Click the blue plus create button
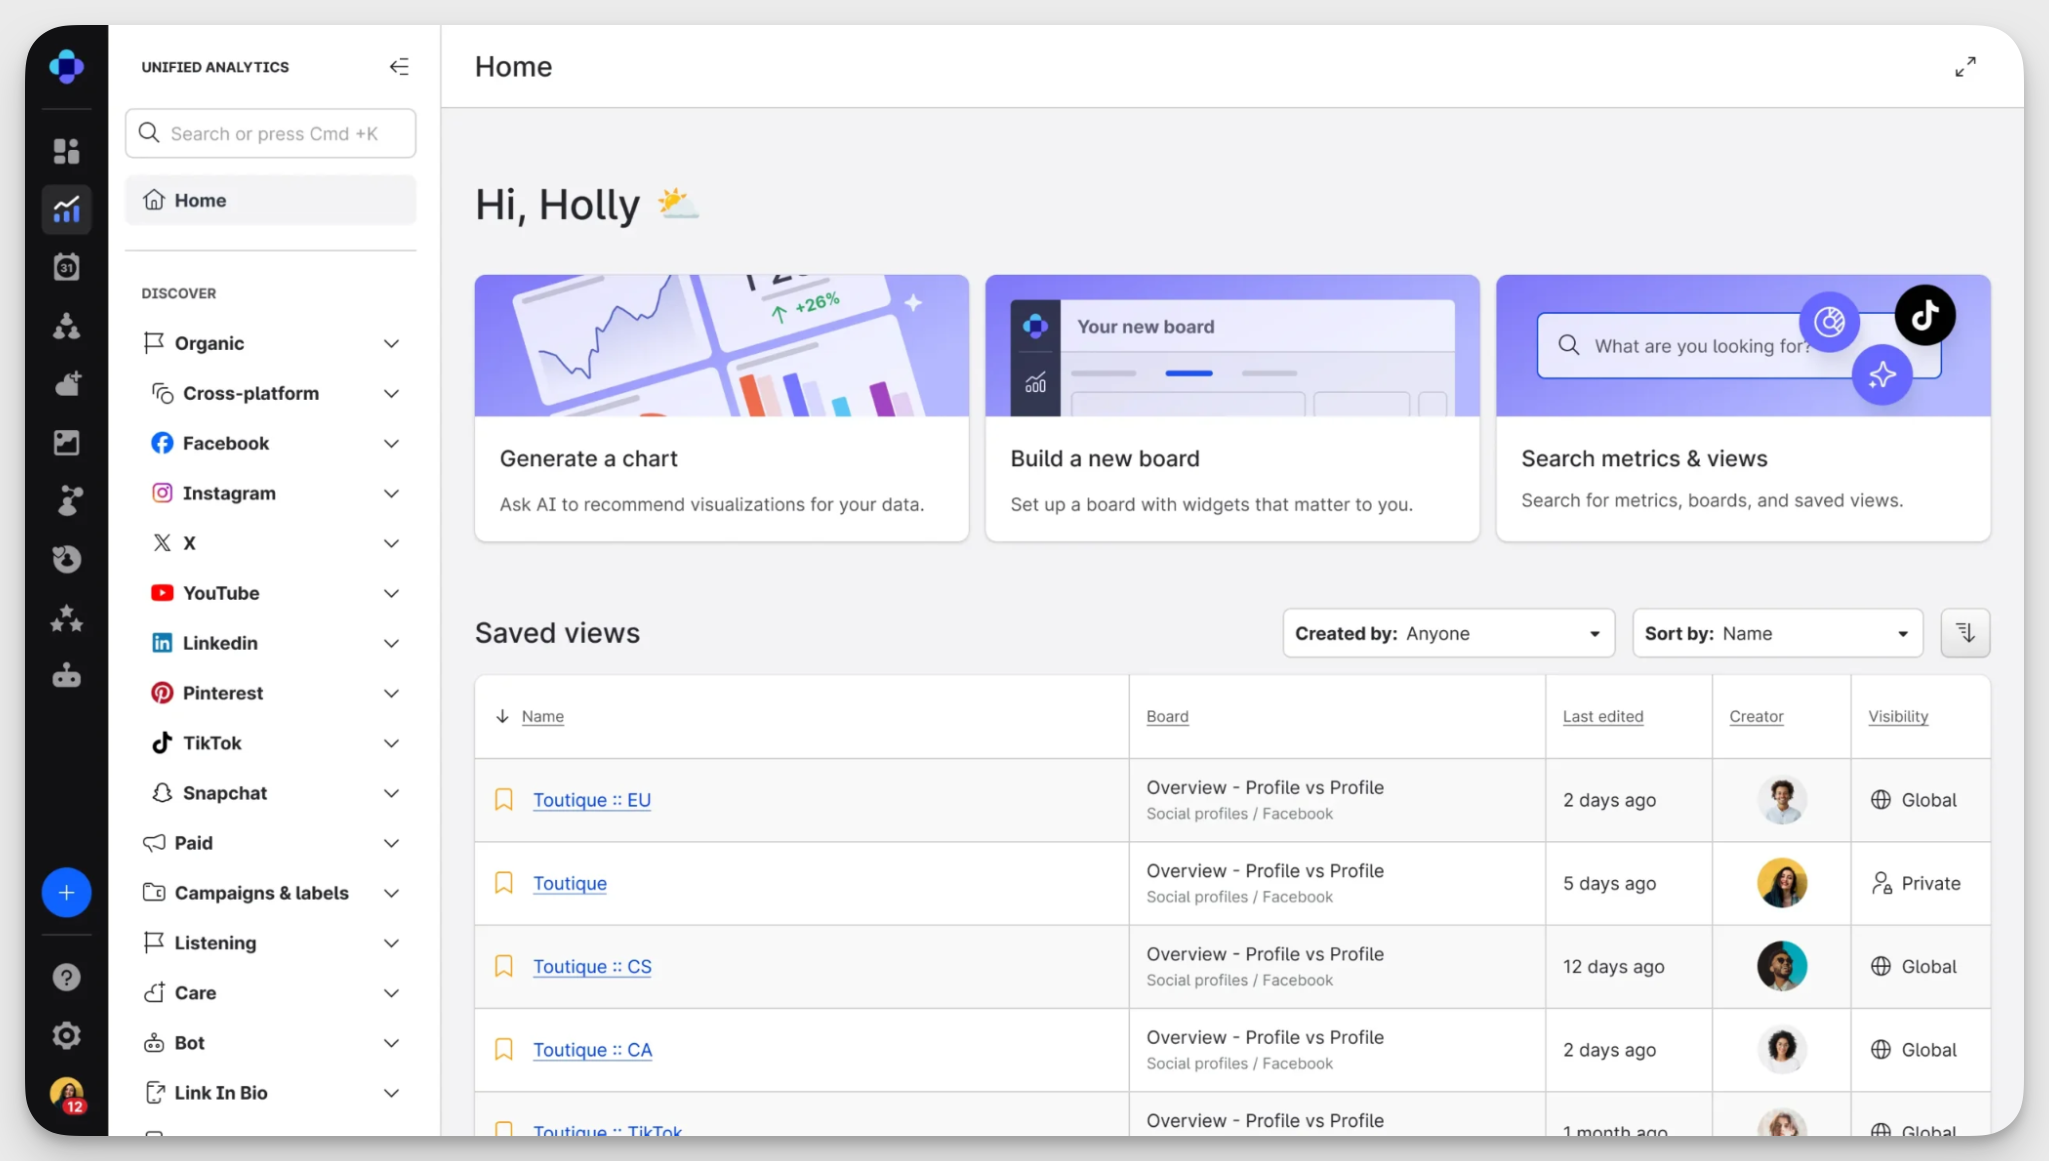The width and height of the screenshot is (2049, 1161). (x=66, y=893)
